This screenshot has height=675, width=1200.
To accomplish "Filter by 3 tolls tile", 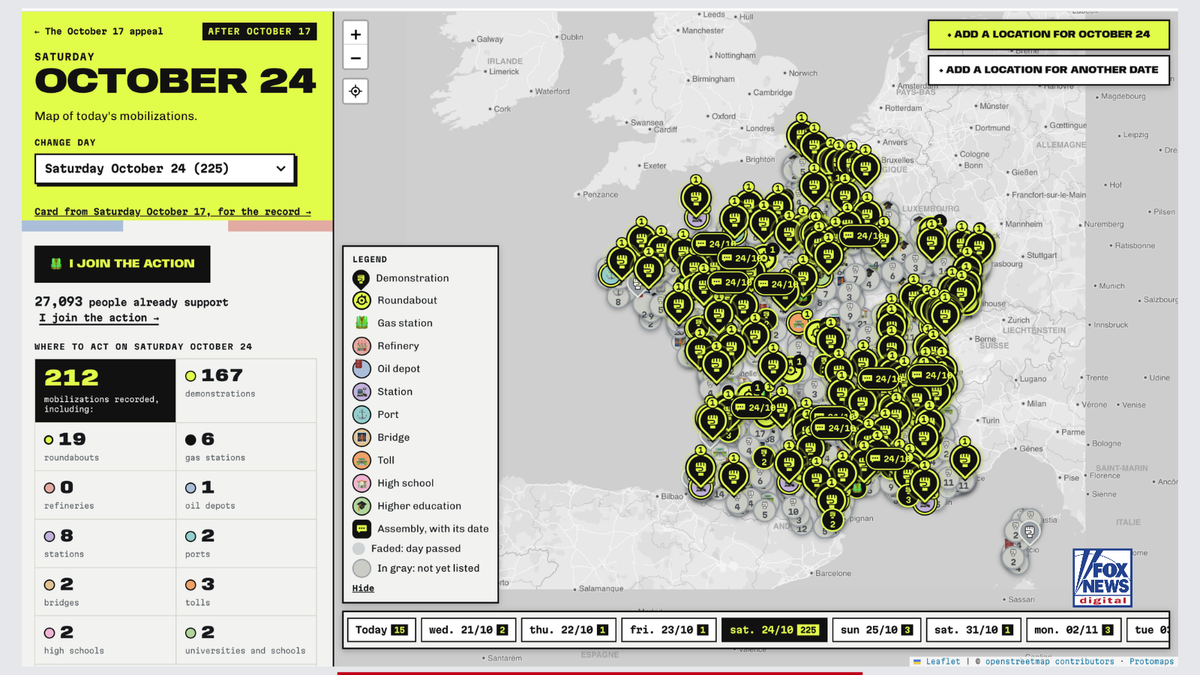I will [246, 591].
